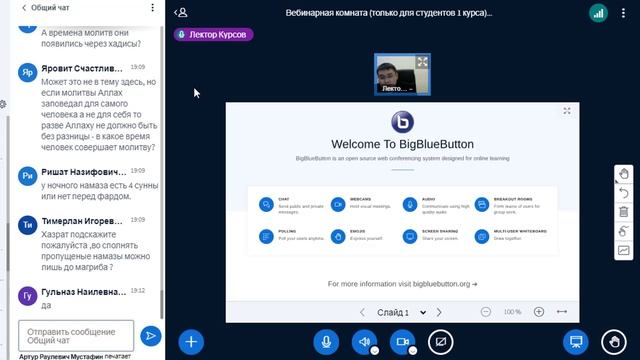Minimize presentation button
The width and height of the screenshot is (640, 360).
pos(576,342)
